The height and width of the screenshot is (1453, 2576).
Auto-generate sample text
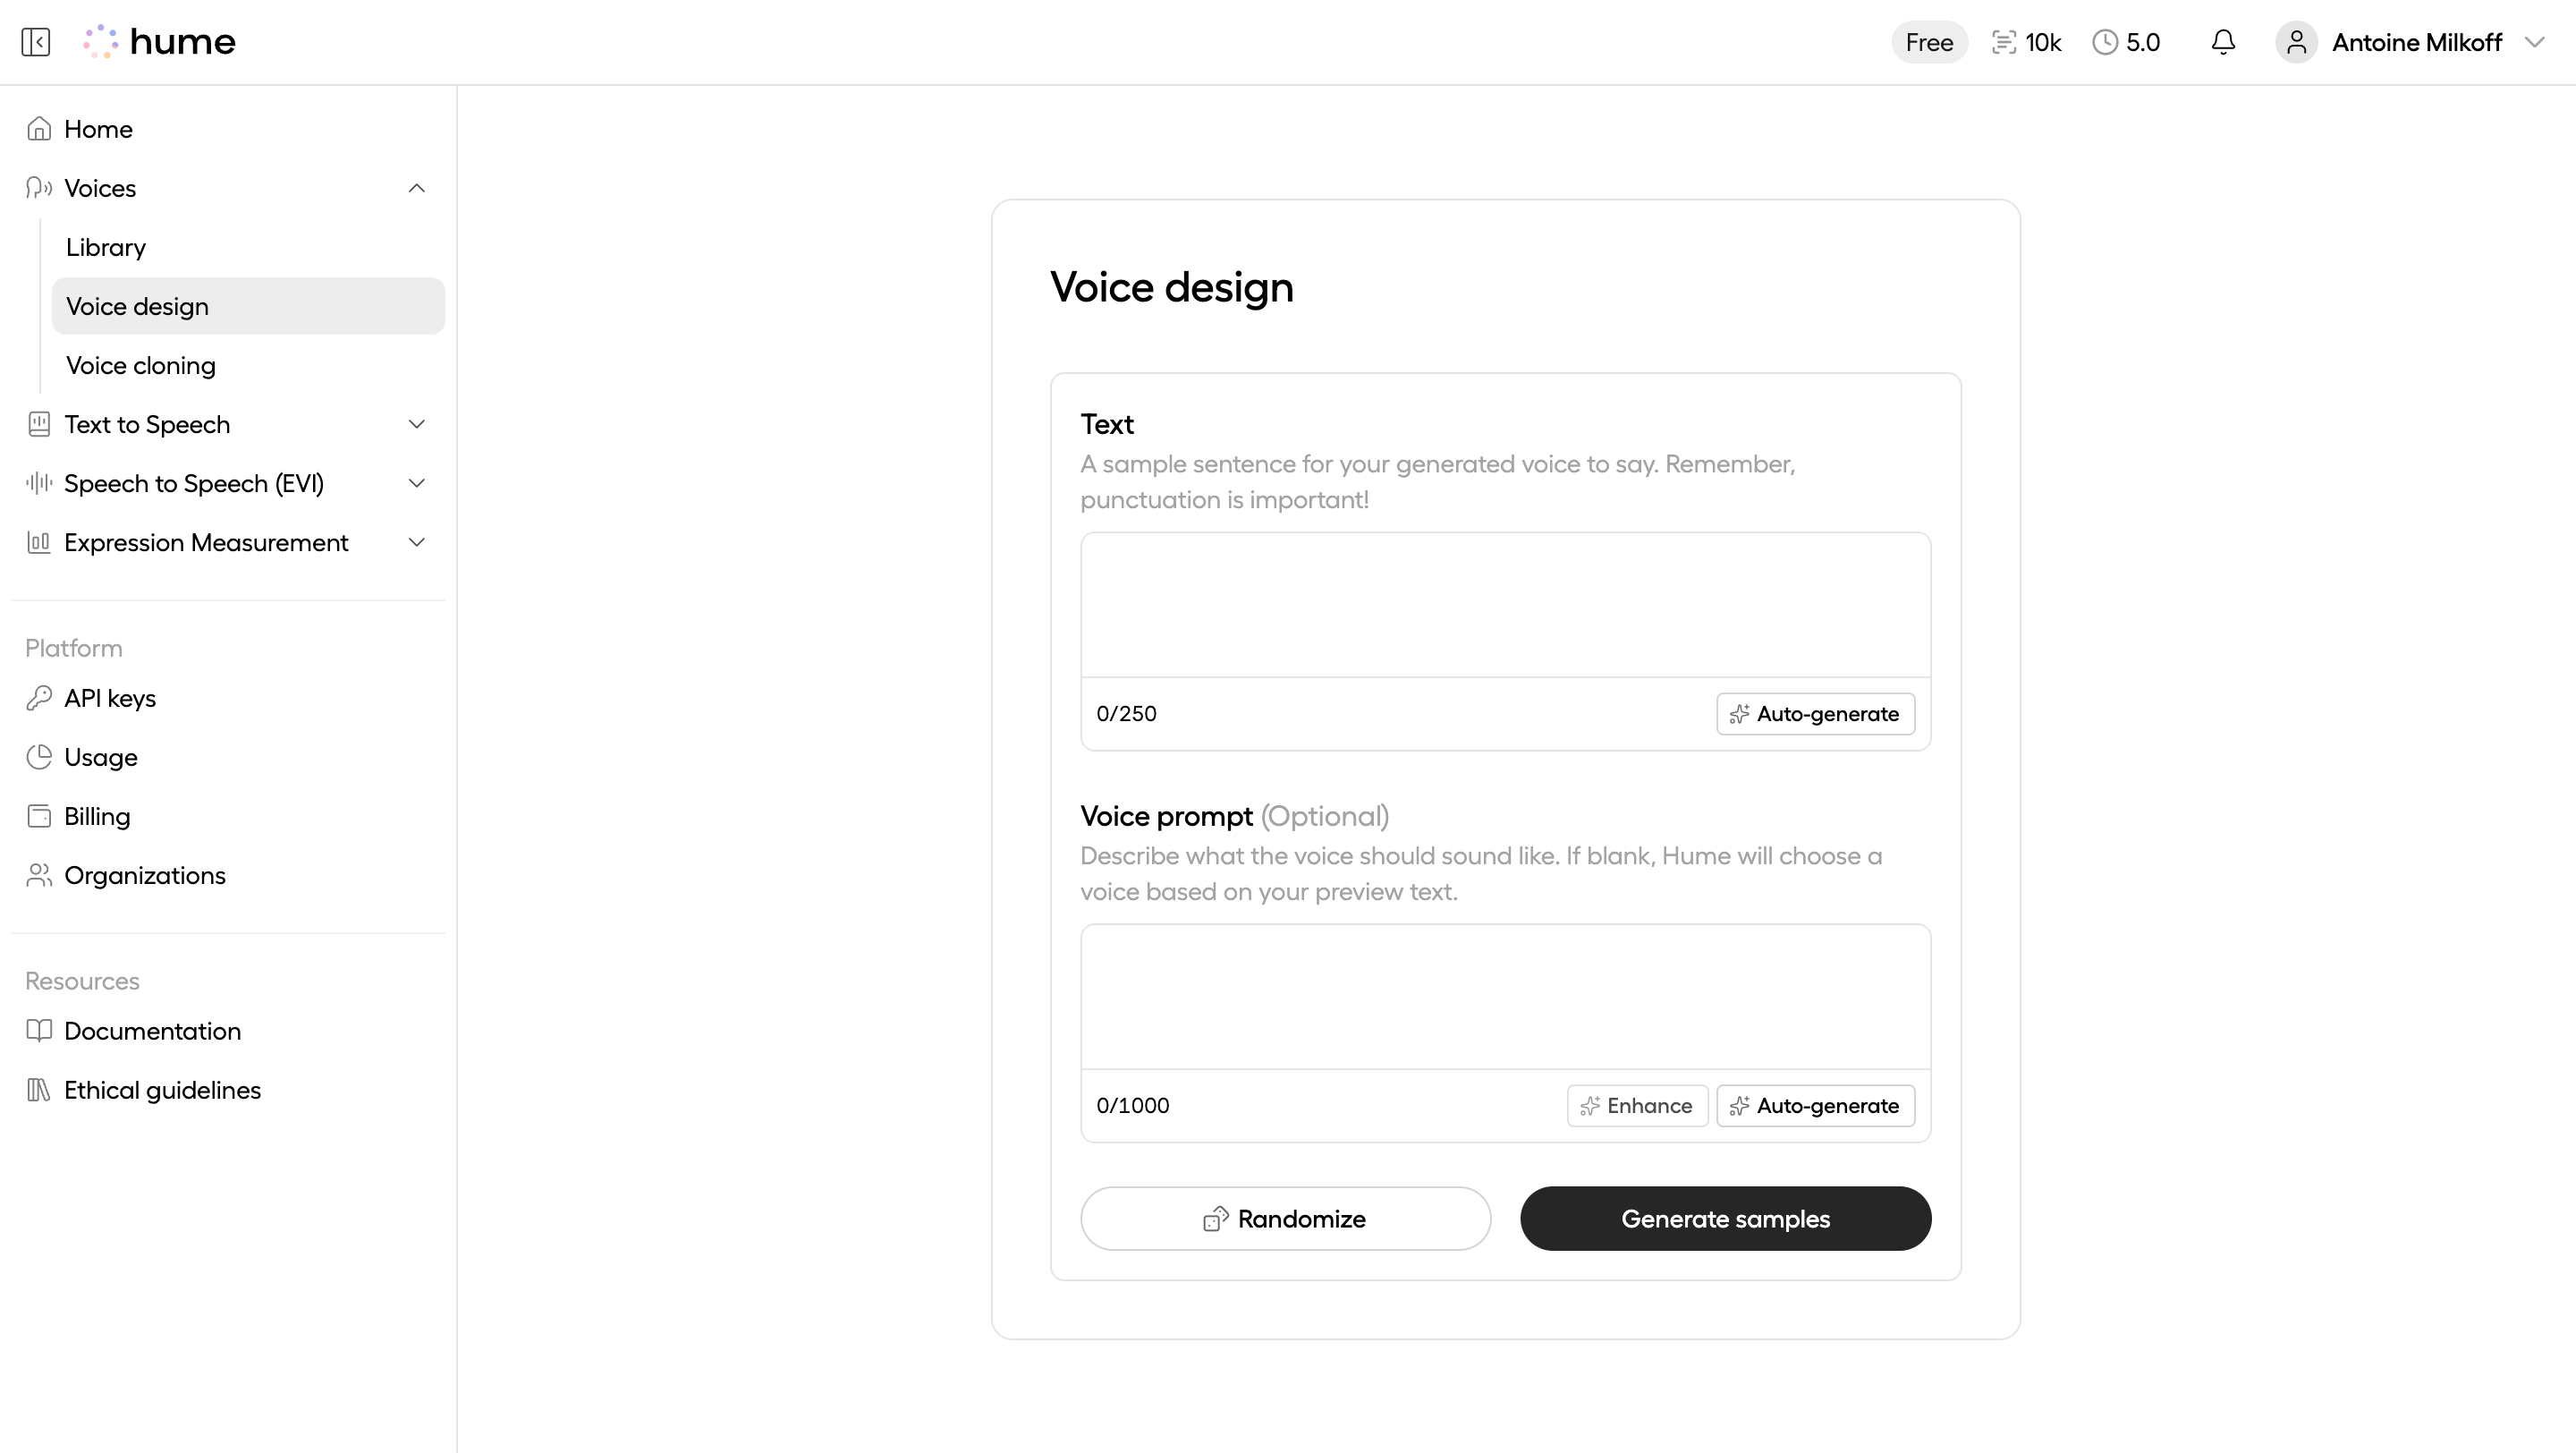[1815, 713]
